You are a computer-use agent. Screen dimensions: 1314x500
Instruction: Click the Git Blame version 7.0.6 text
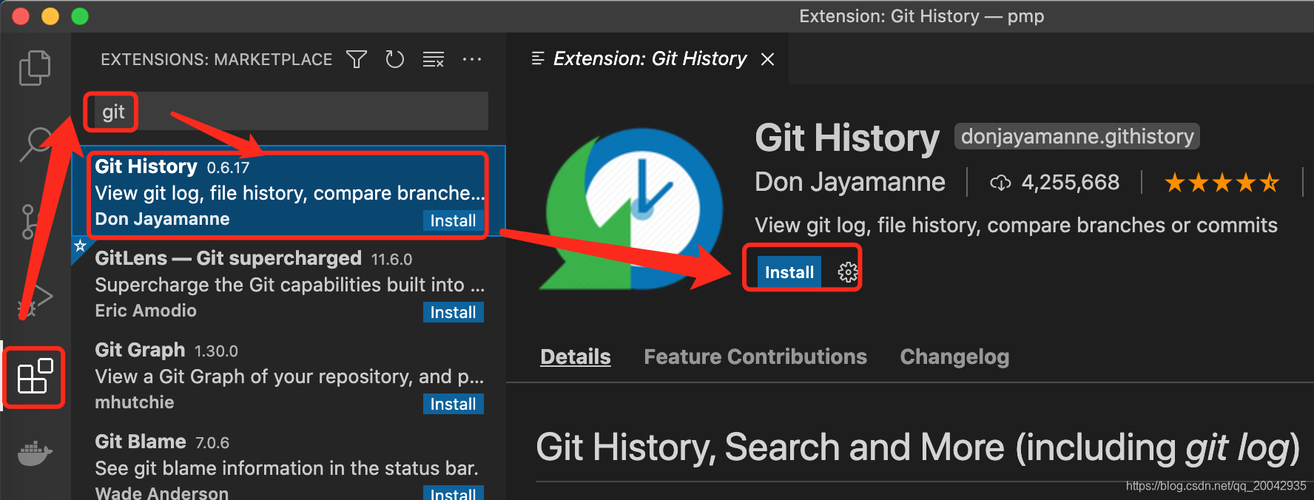[x=214, y=443]
